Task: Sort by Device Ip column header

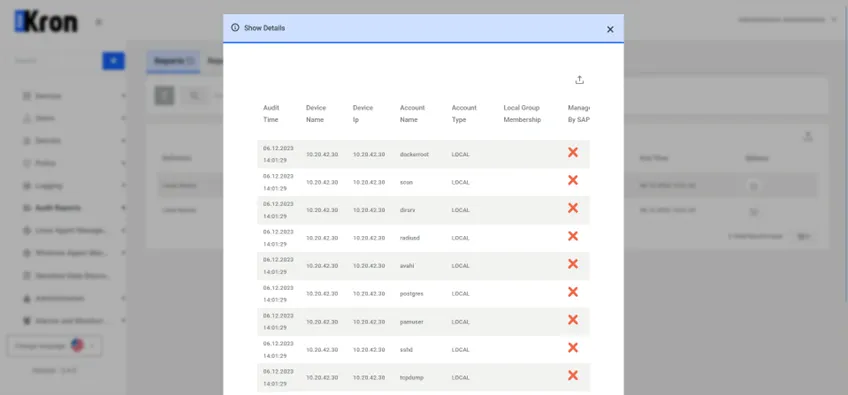Action: click(x=363, y=114)
